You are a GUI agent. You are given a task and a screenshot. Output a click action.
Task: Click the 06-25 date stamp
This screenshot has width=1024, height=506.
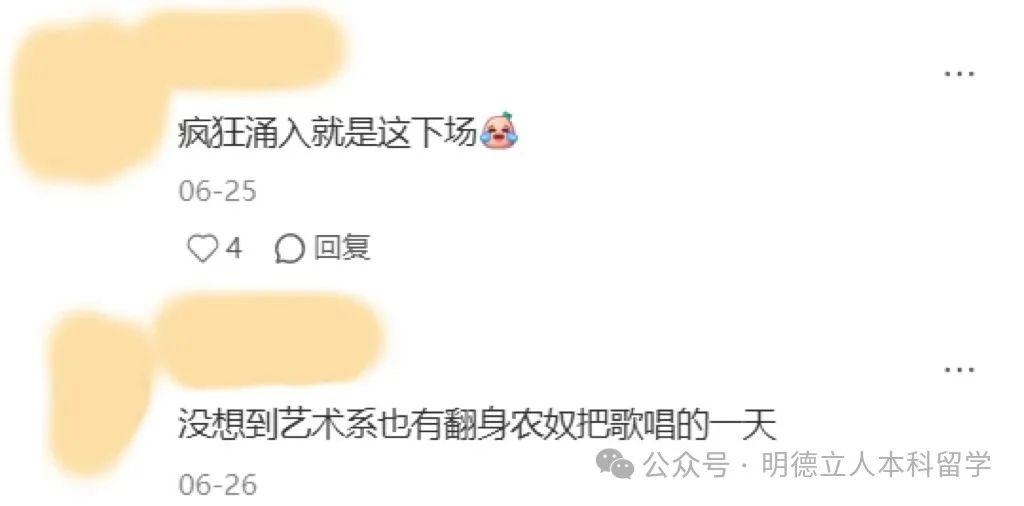coord(217,191)
